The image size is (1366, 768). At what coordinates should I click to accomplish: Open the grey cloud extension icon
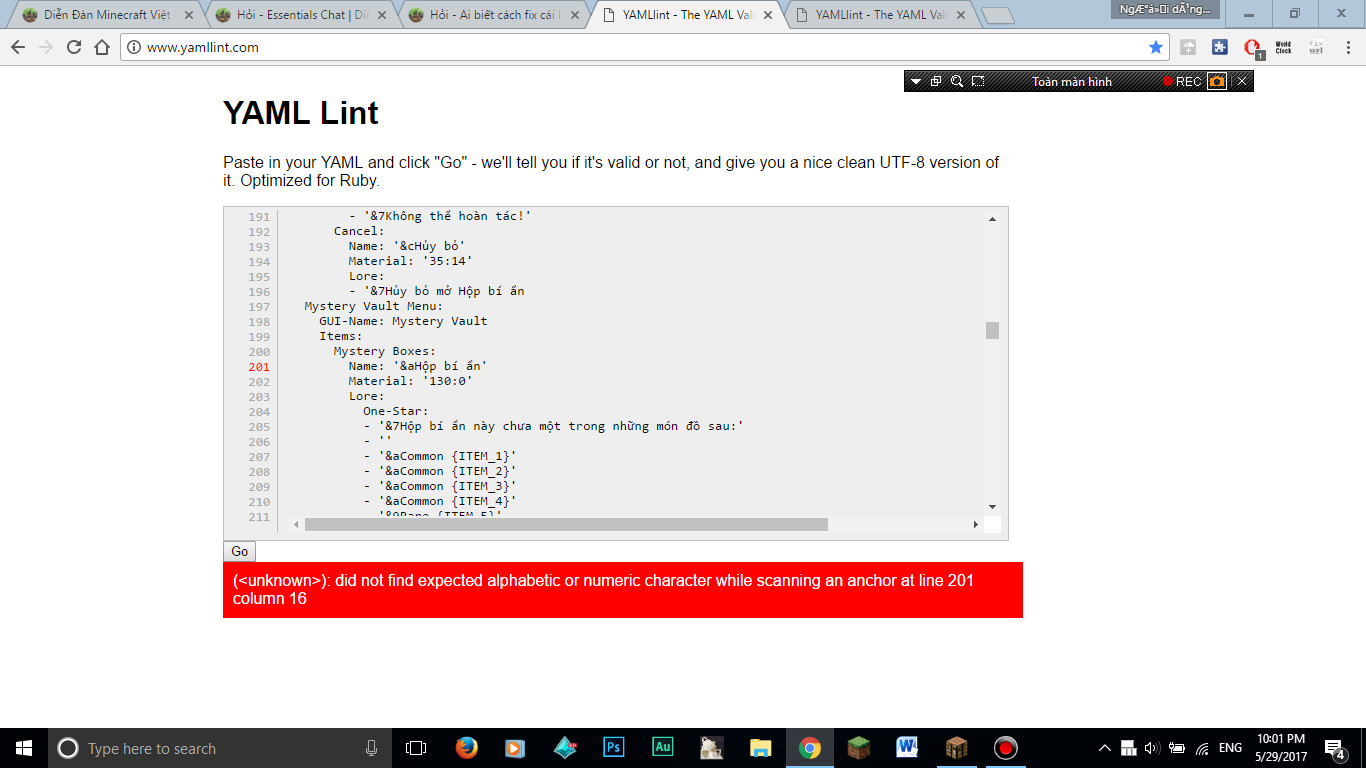pyautogui.click(x=1188, y=47)
